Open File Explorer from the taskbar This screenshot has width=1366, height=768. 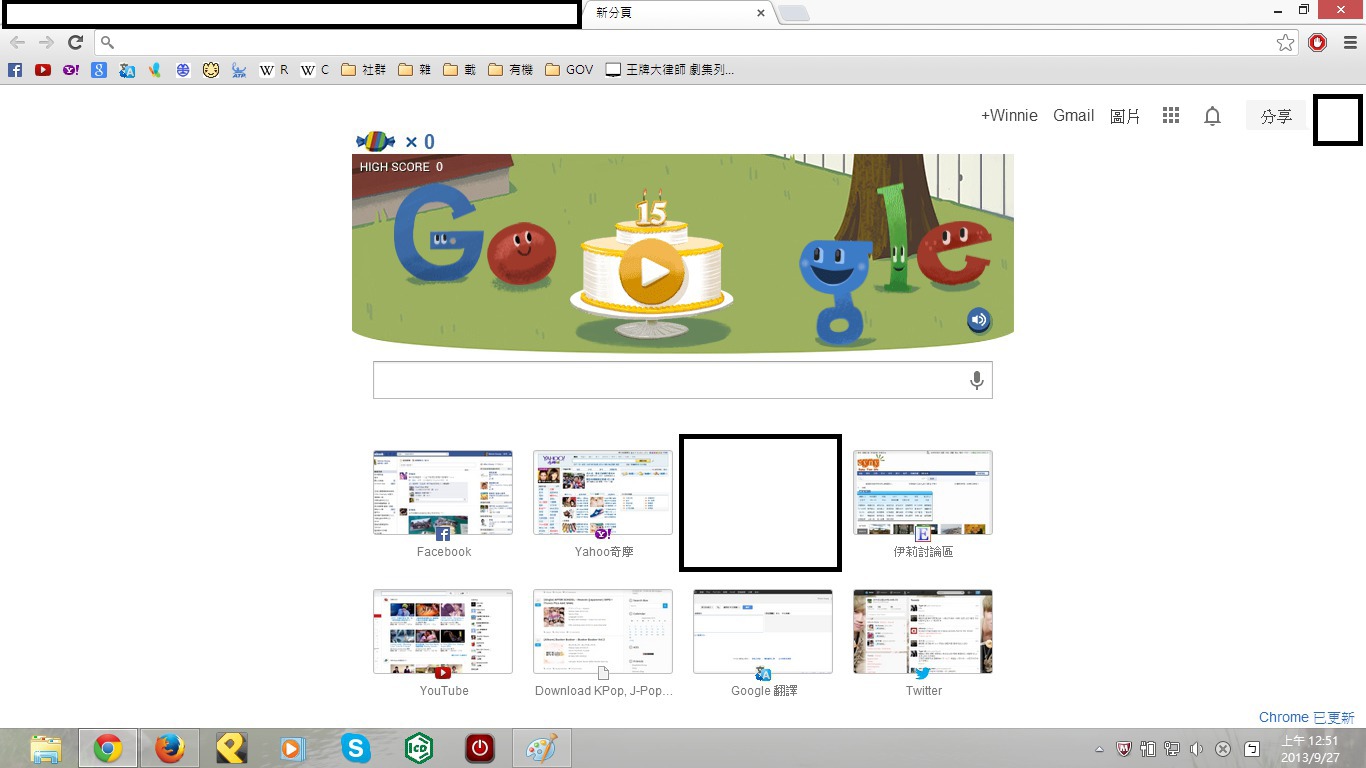click(x=46, y=748)
